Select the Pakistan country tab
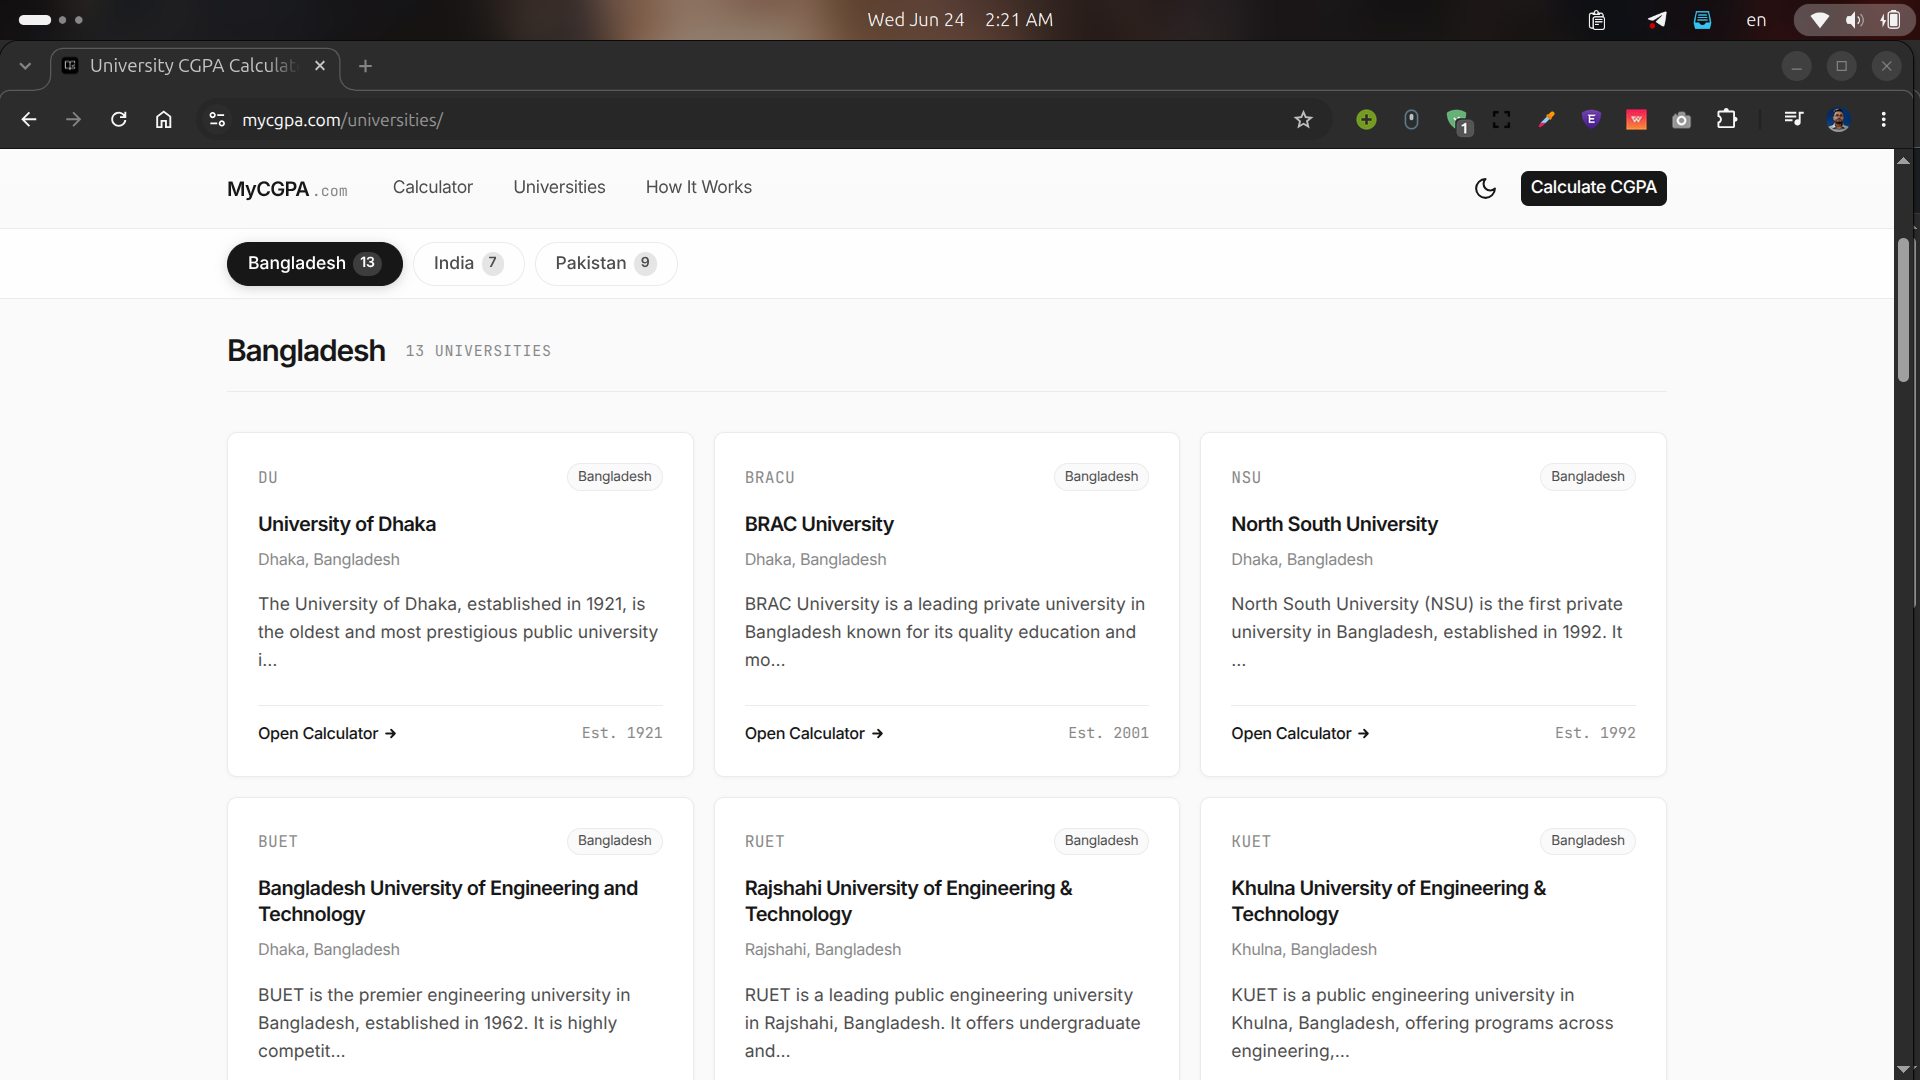1920x1080 pixels. (x=606, y=263)
